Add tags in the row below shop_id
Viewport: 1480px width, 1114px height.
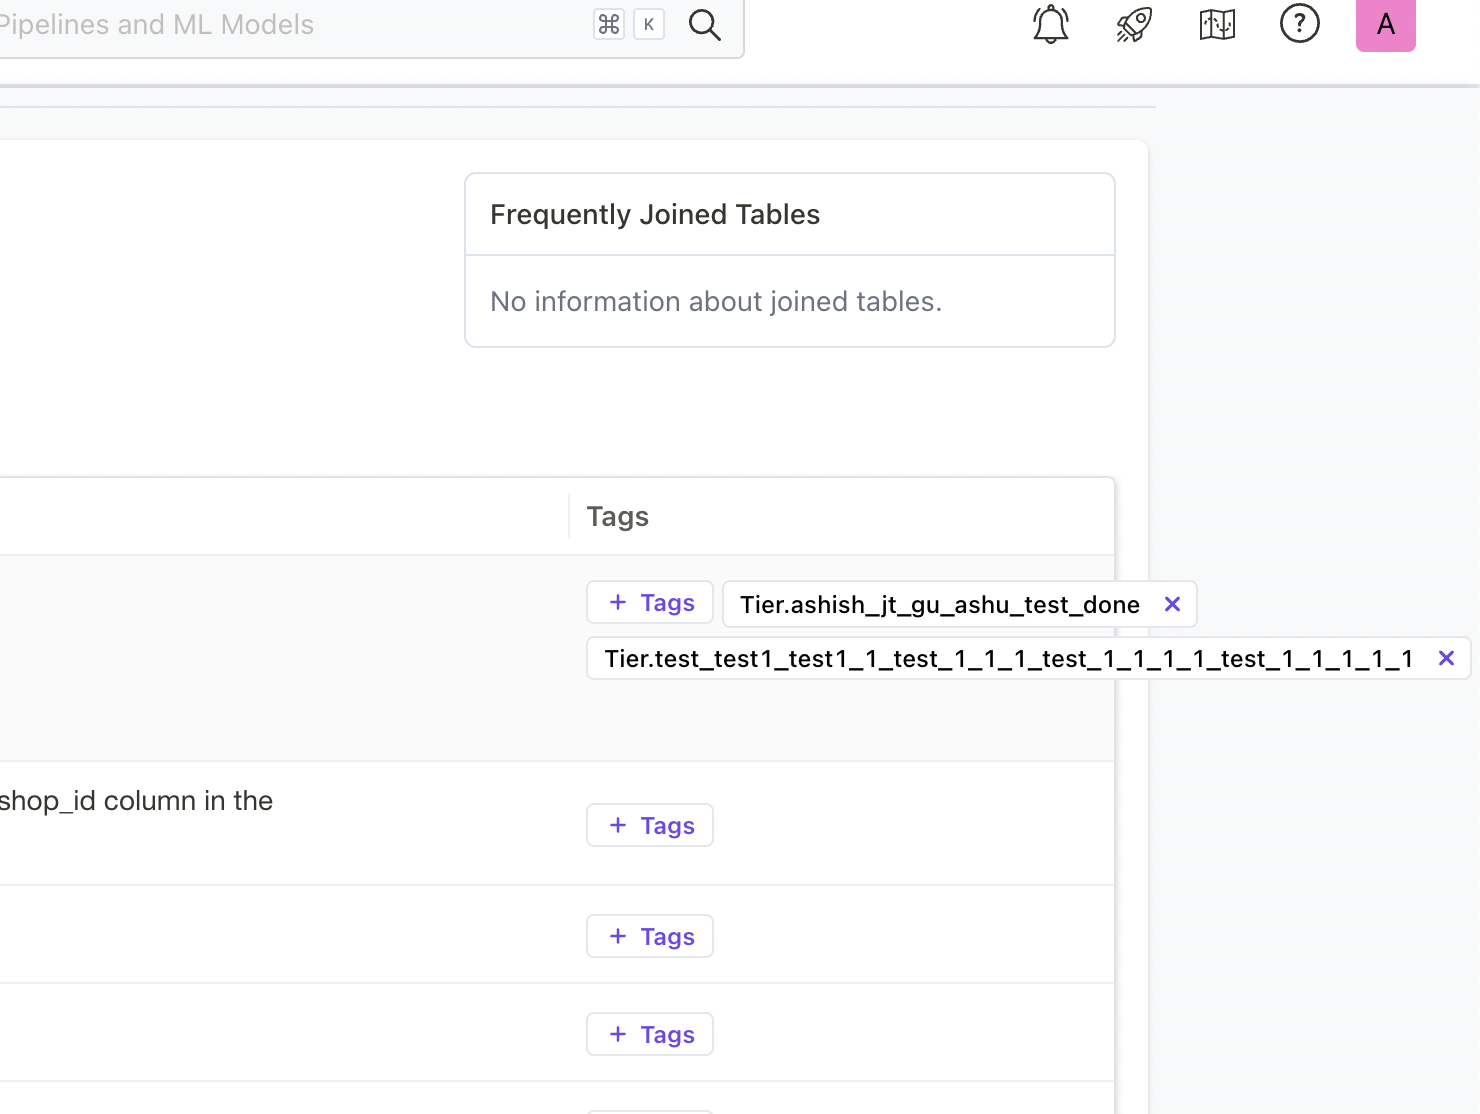click(650, 936)
